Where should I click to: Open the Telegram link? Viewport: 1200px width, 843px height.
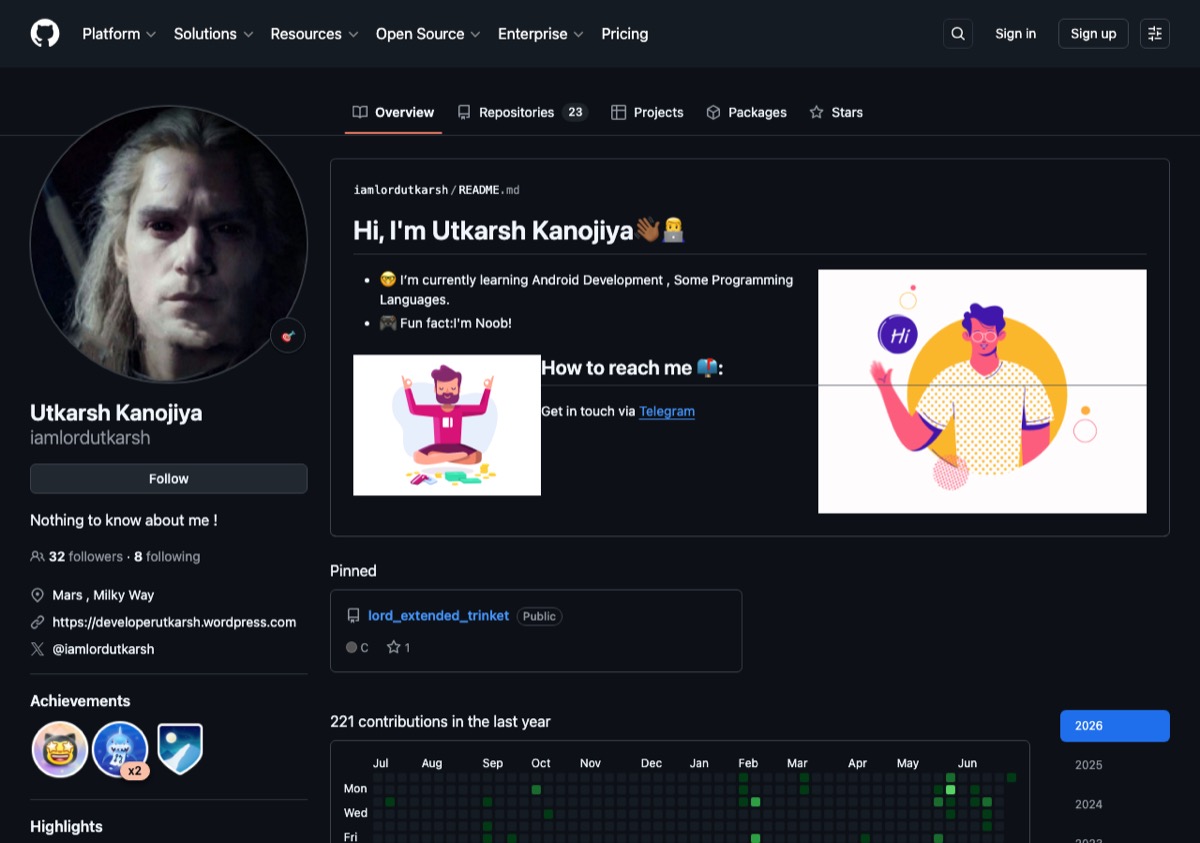tap(667, 411)
